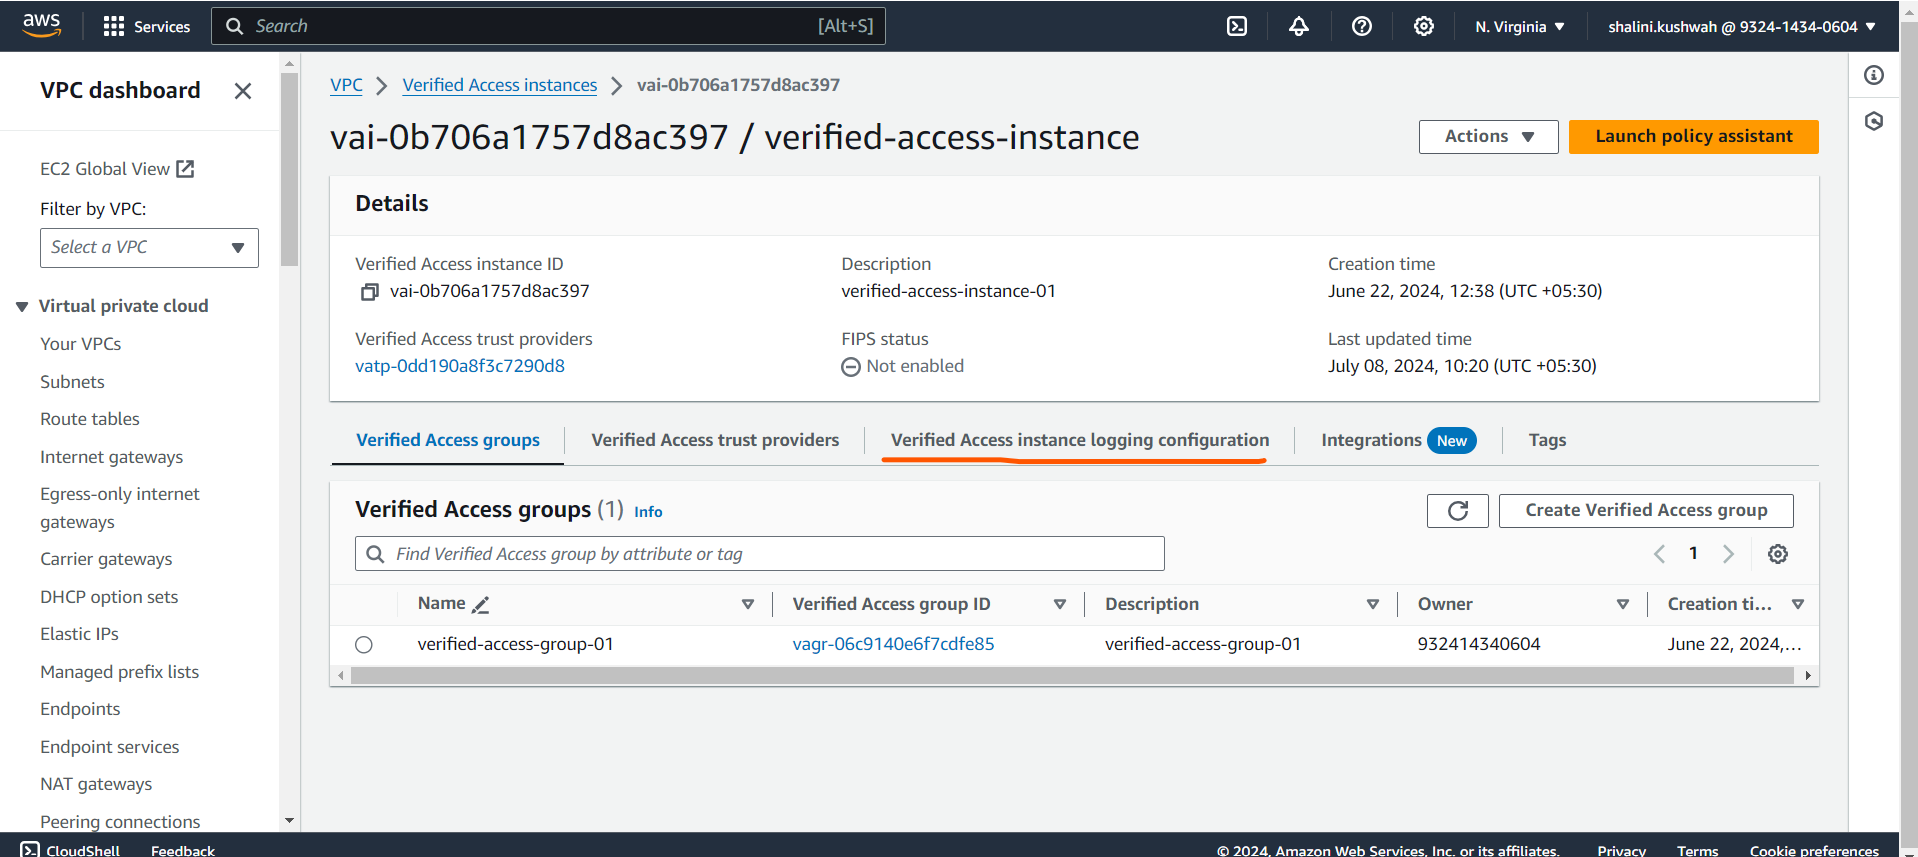Open EC2 Global View external link
The height and width of the screenshot is (857, 1918).
pyautogui.click(x=117, y=169)
